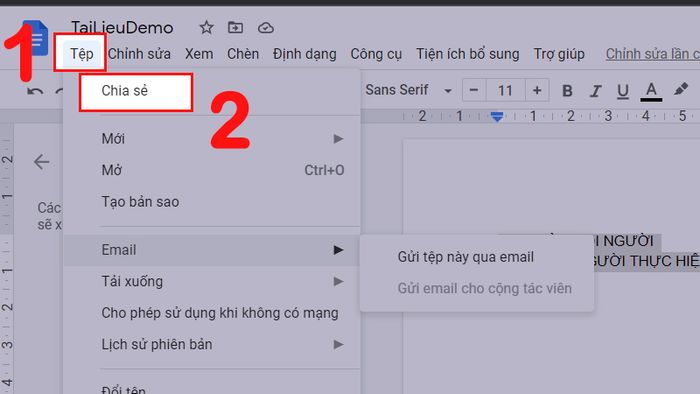Open the Công cụ menu
The width and height of the screenshot is (700, 394).
(376, 54)
